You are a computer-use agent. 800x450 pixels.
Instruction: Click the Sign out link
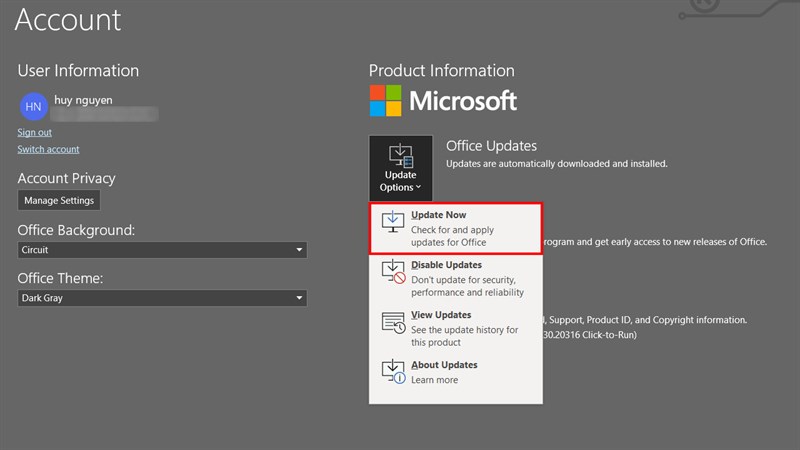[x=34, y=132]
